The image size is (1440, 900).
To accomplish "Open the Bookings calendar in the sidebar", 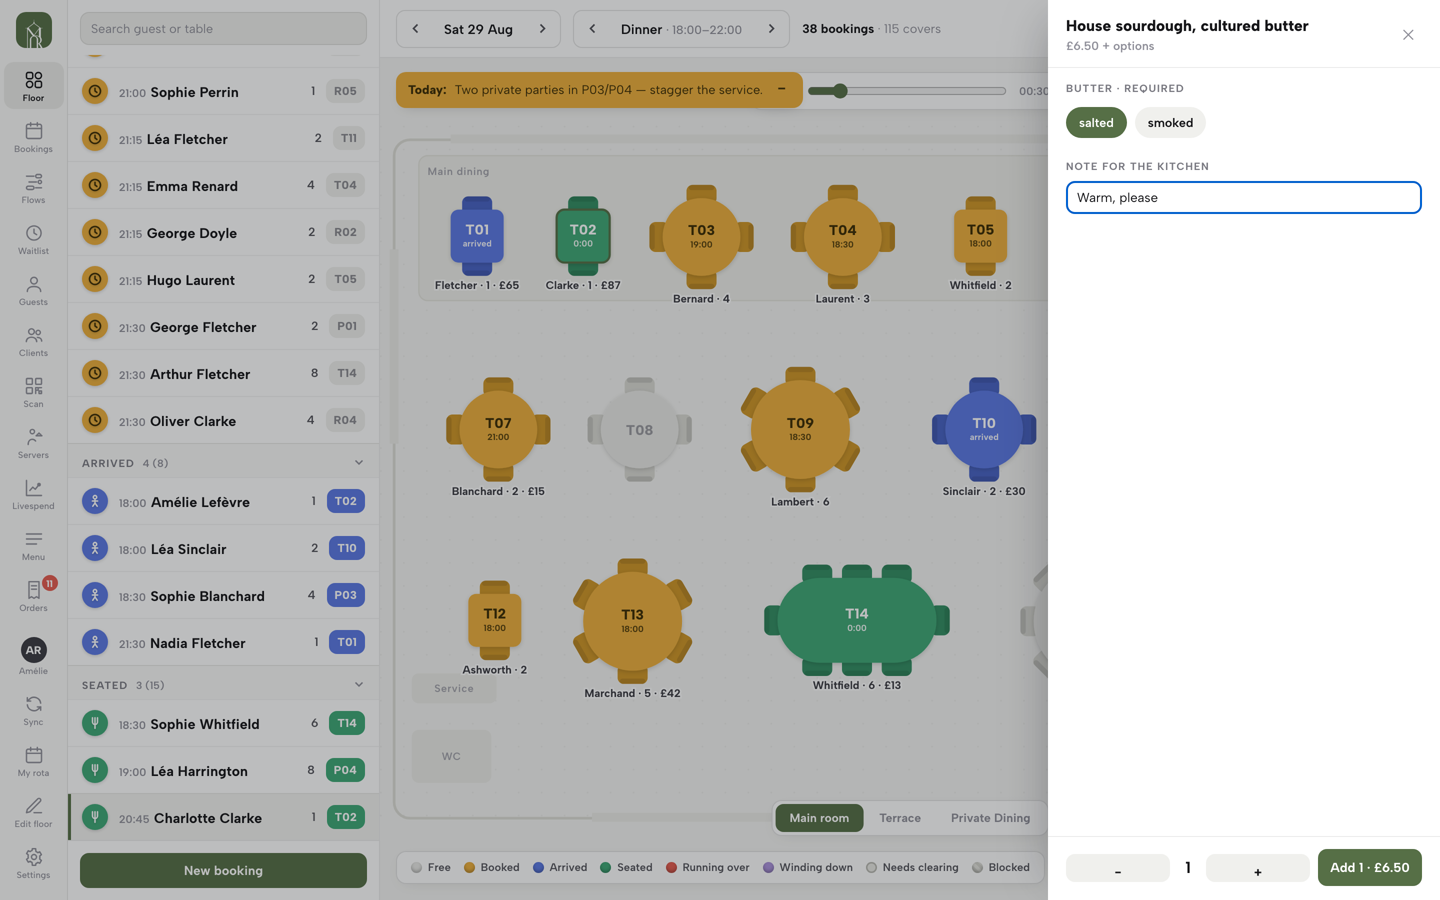I will click(x=33, y=137).
